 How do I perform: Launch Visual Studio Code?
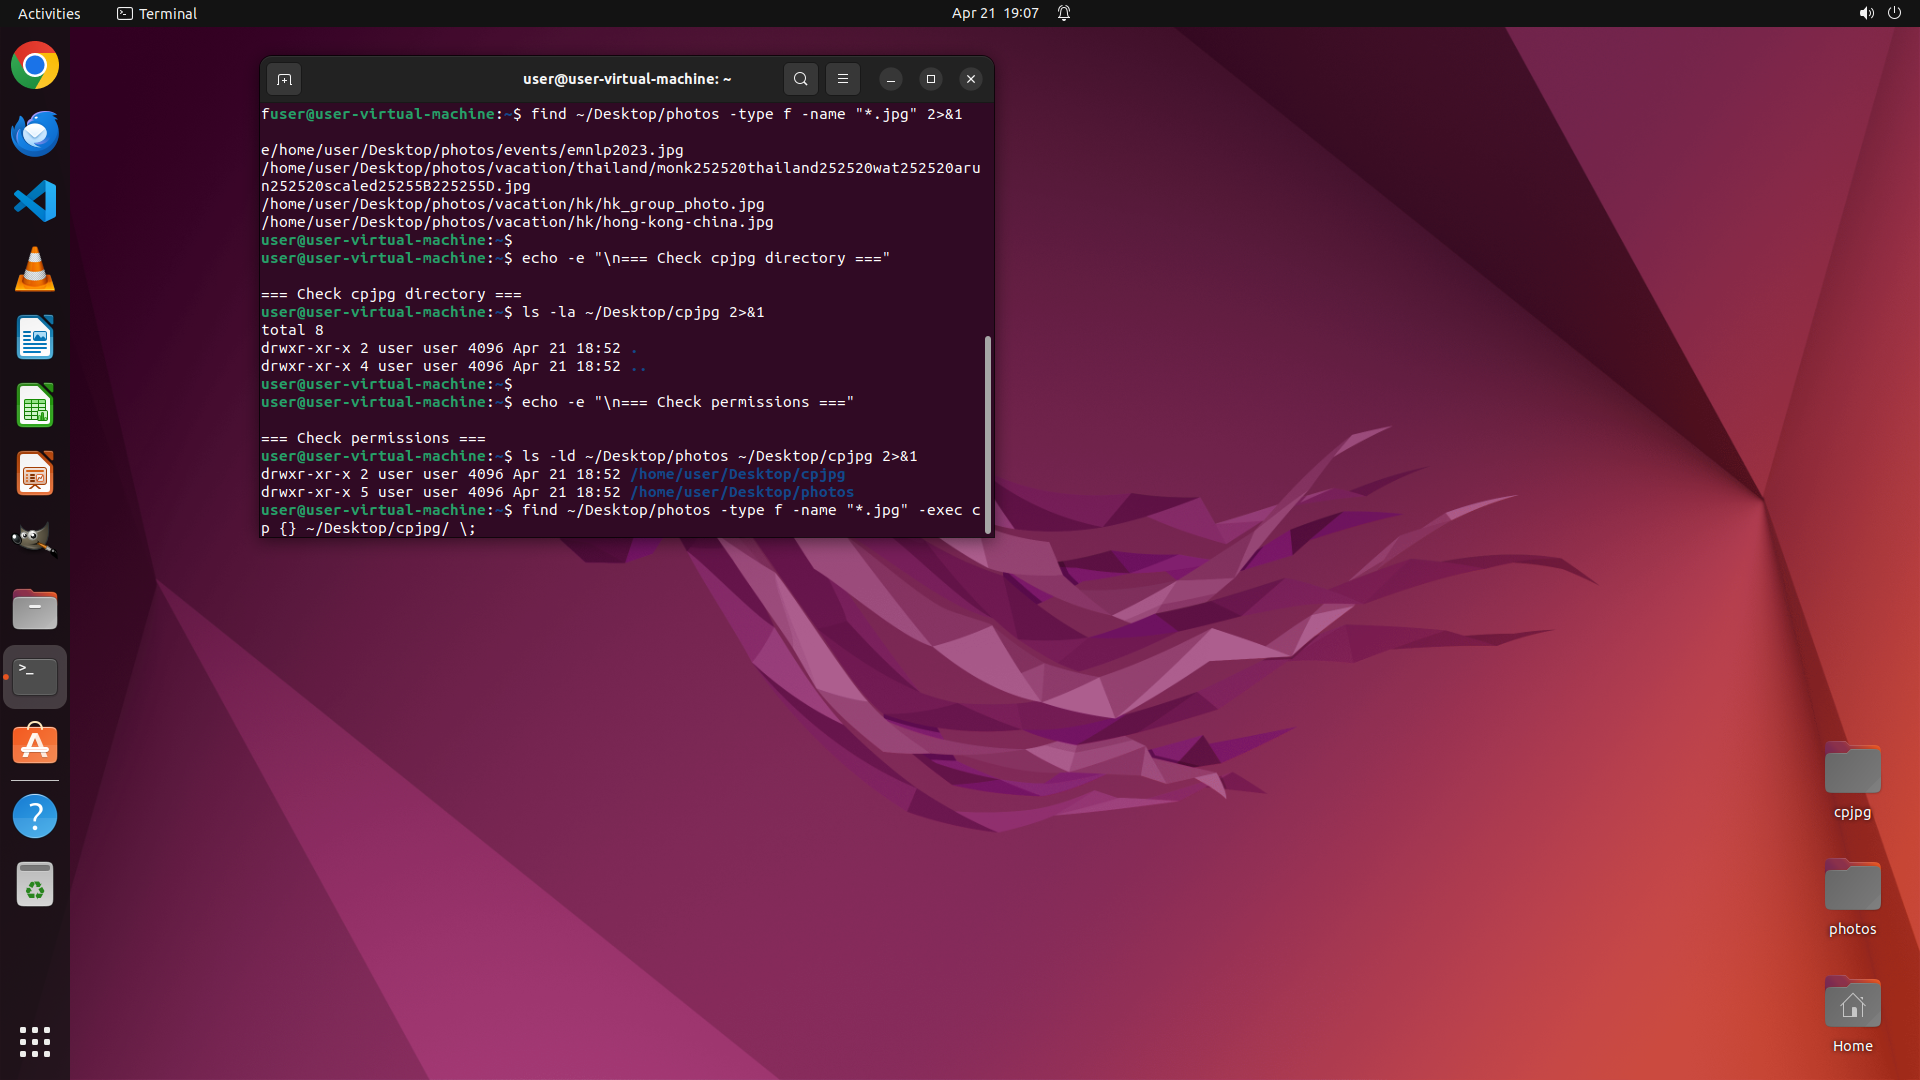click(35, 201)
